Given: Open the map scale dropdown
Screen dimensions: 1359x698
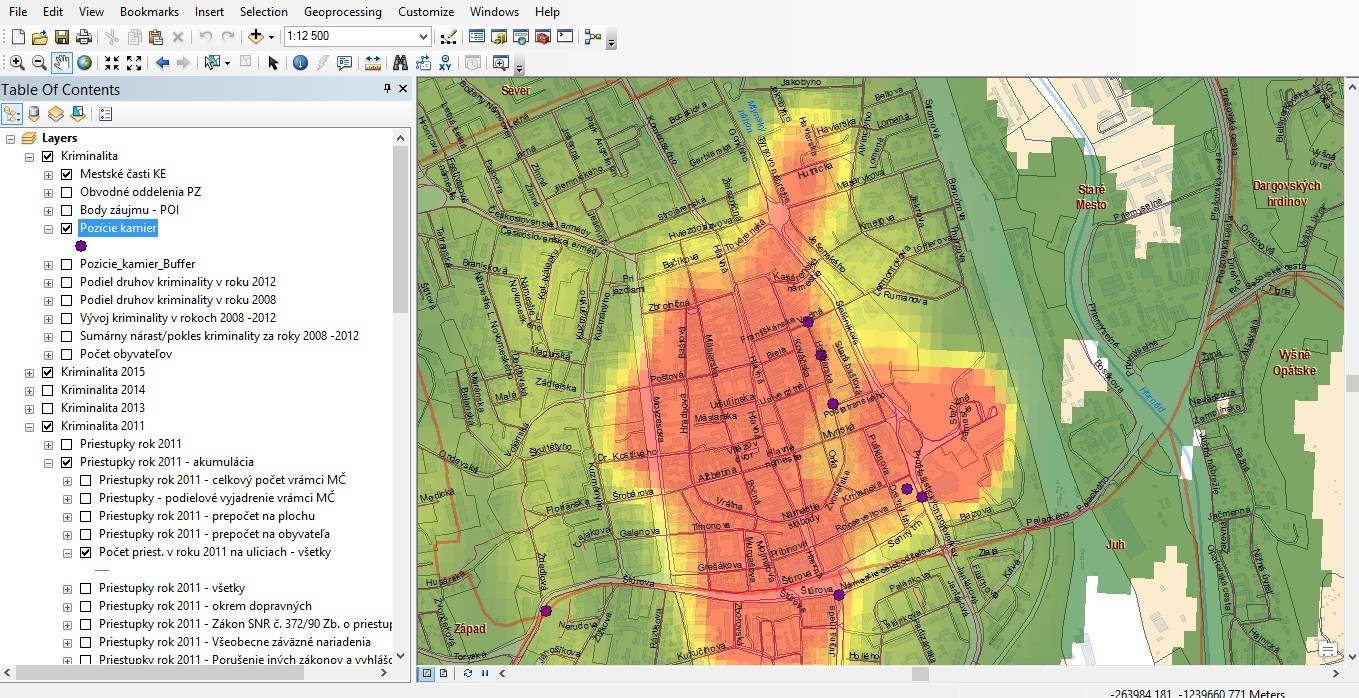Looking at the screenshot, I should point(424,37).
